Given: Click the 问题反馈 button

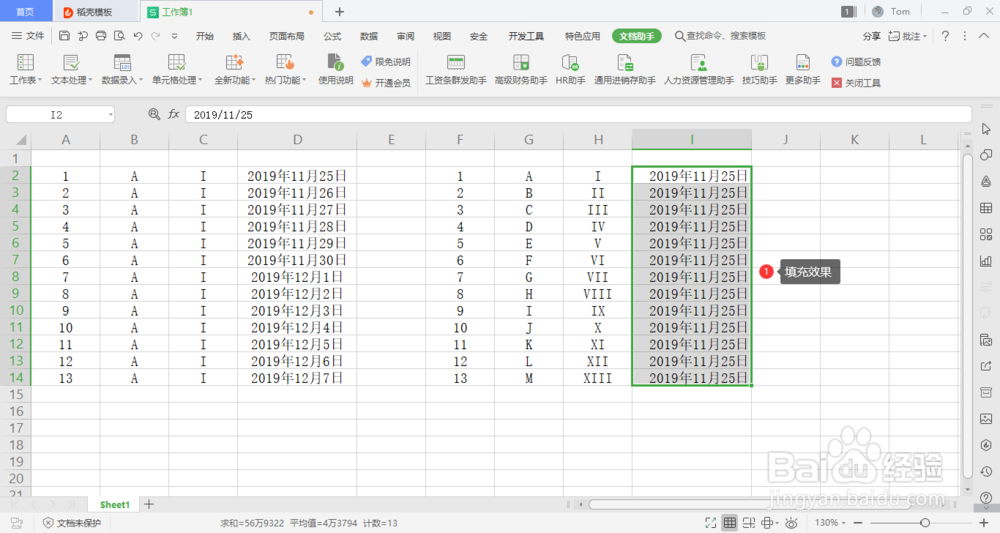Looking at the screenshot, I should [856, 62].
